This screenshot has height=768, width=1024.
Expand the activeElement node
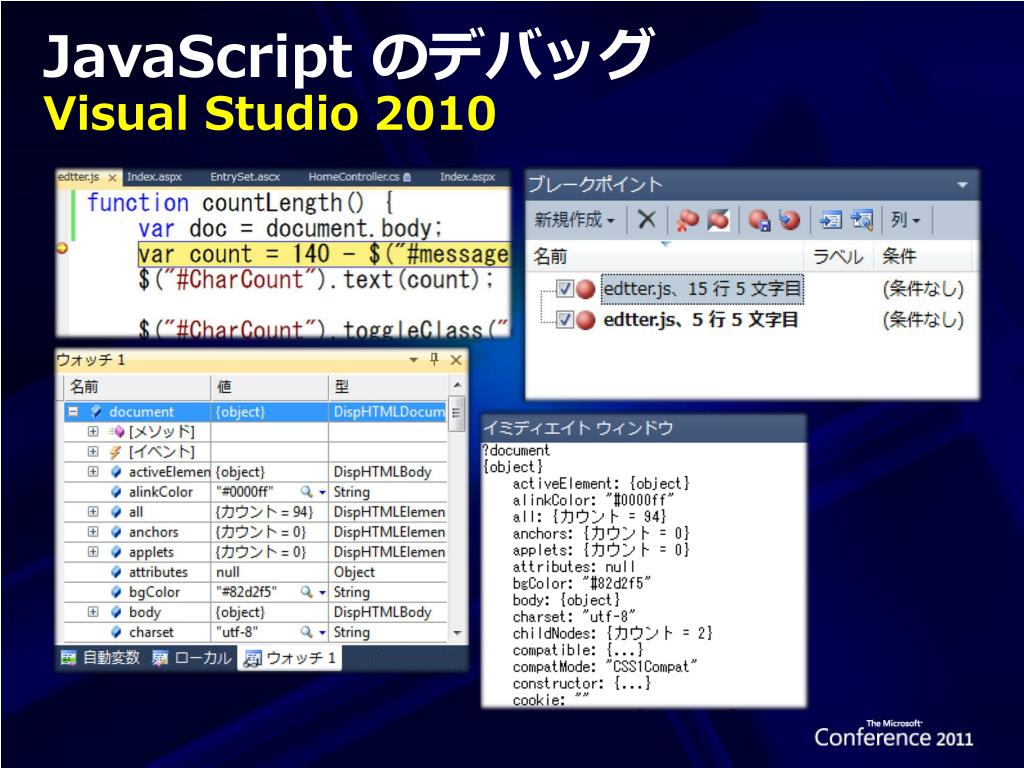tap(93, 472)
